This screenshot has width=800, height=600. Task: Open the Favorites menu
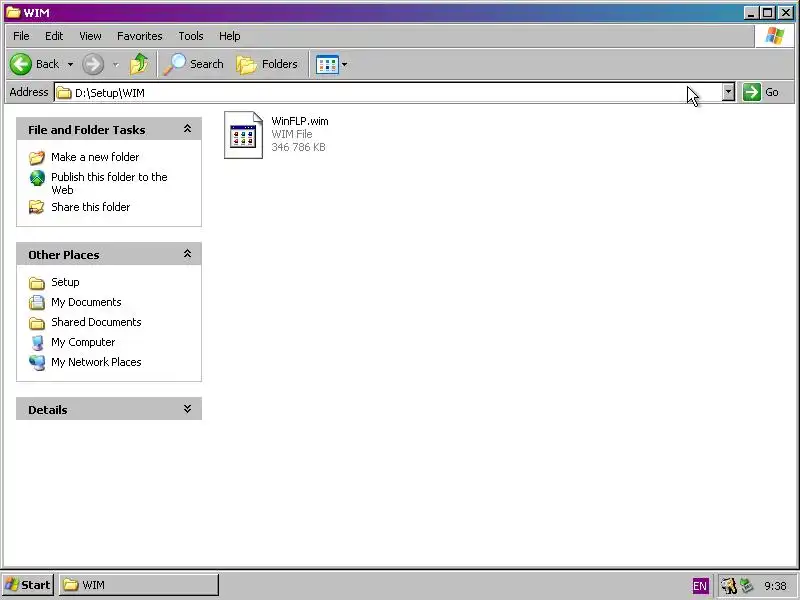[139, 36]
